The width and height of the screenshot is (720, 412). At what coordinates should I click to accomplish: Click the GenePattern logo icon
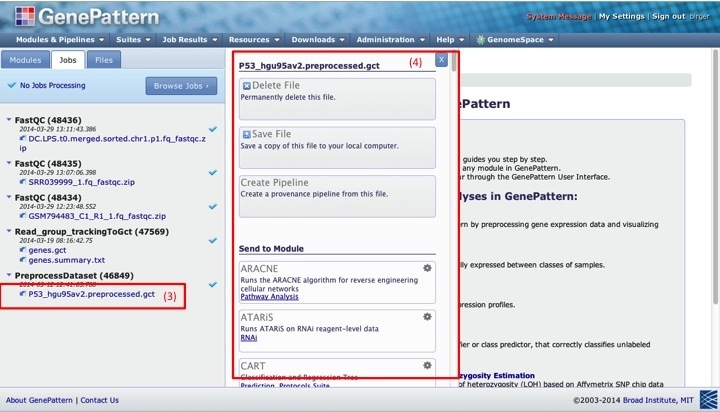25,16
